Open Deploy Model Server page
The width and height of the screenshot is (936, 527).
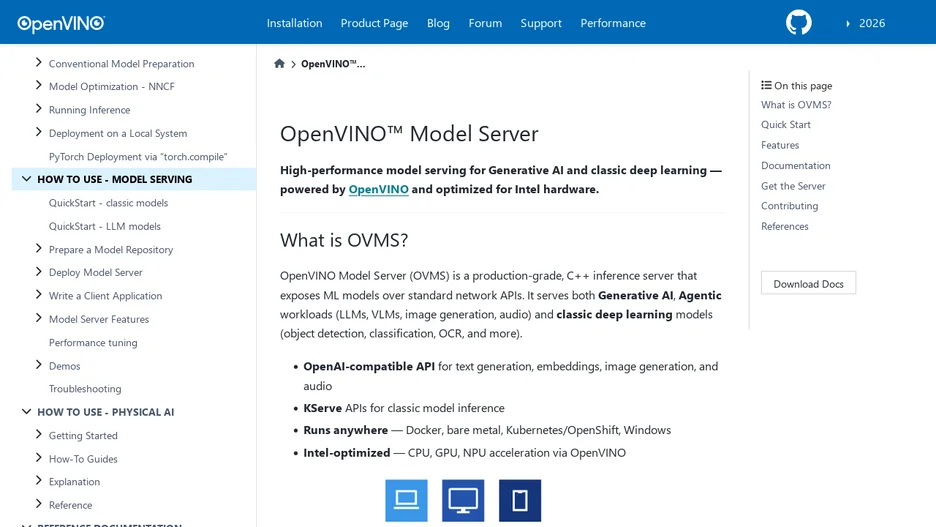(x=96, y=272)
